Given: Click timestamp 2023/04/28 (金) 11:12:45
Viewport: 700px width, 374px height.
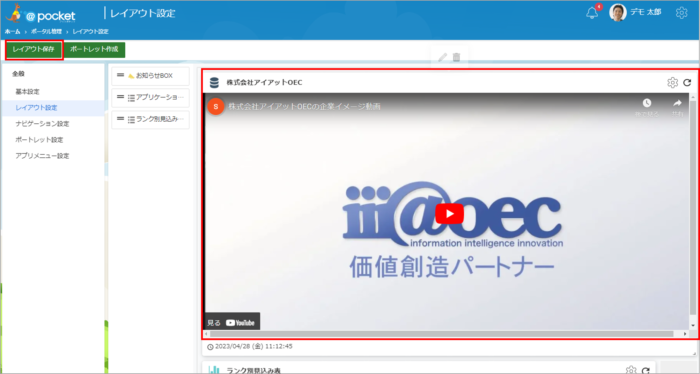Looking at the screenshot, I should pyautogui.click(x=254, y=346).
